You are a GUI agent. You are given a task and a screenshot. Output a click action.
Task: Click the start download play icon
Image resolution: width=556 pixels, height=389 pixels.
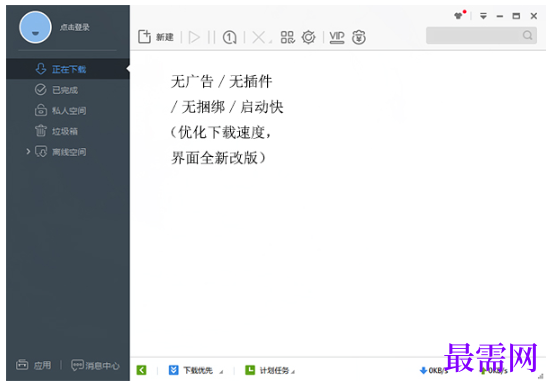coord(194,37)
